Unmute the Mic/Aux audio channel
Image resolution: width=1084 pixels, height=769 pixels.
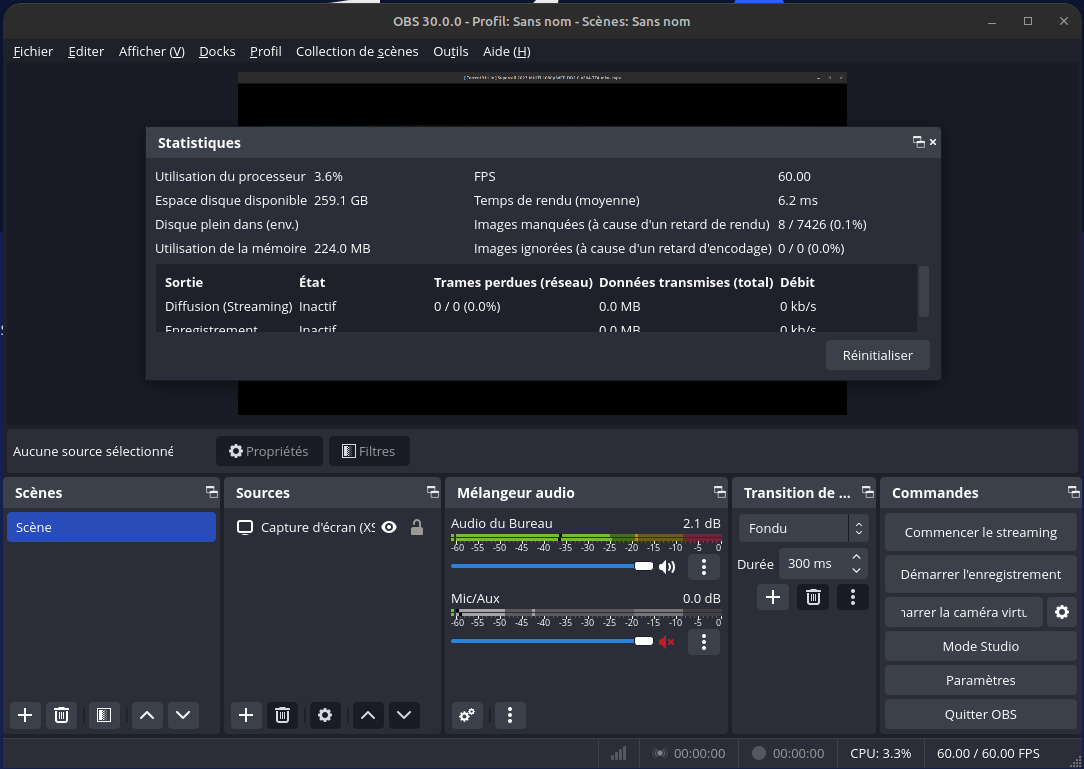666,641
